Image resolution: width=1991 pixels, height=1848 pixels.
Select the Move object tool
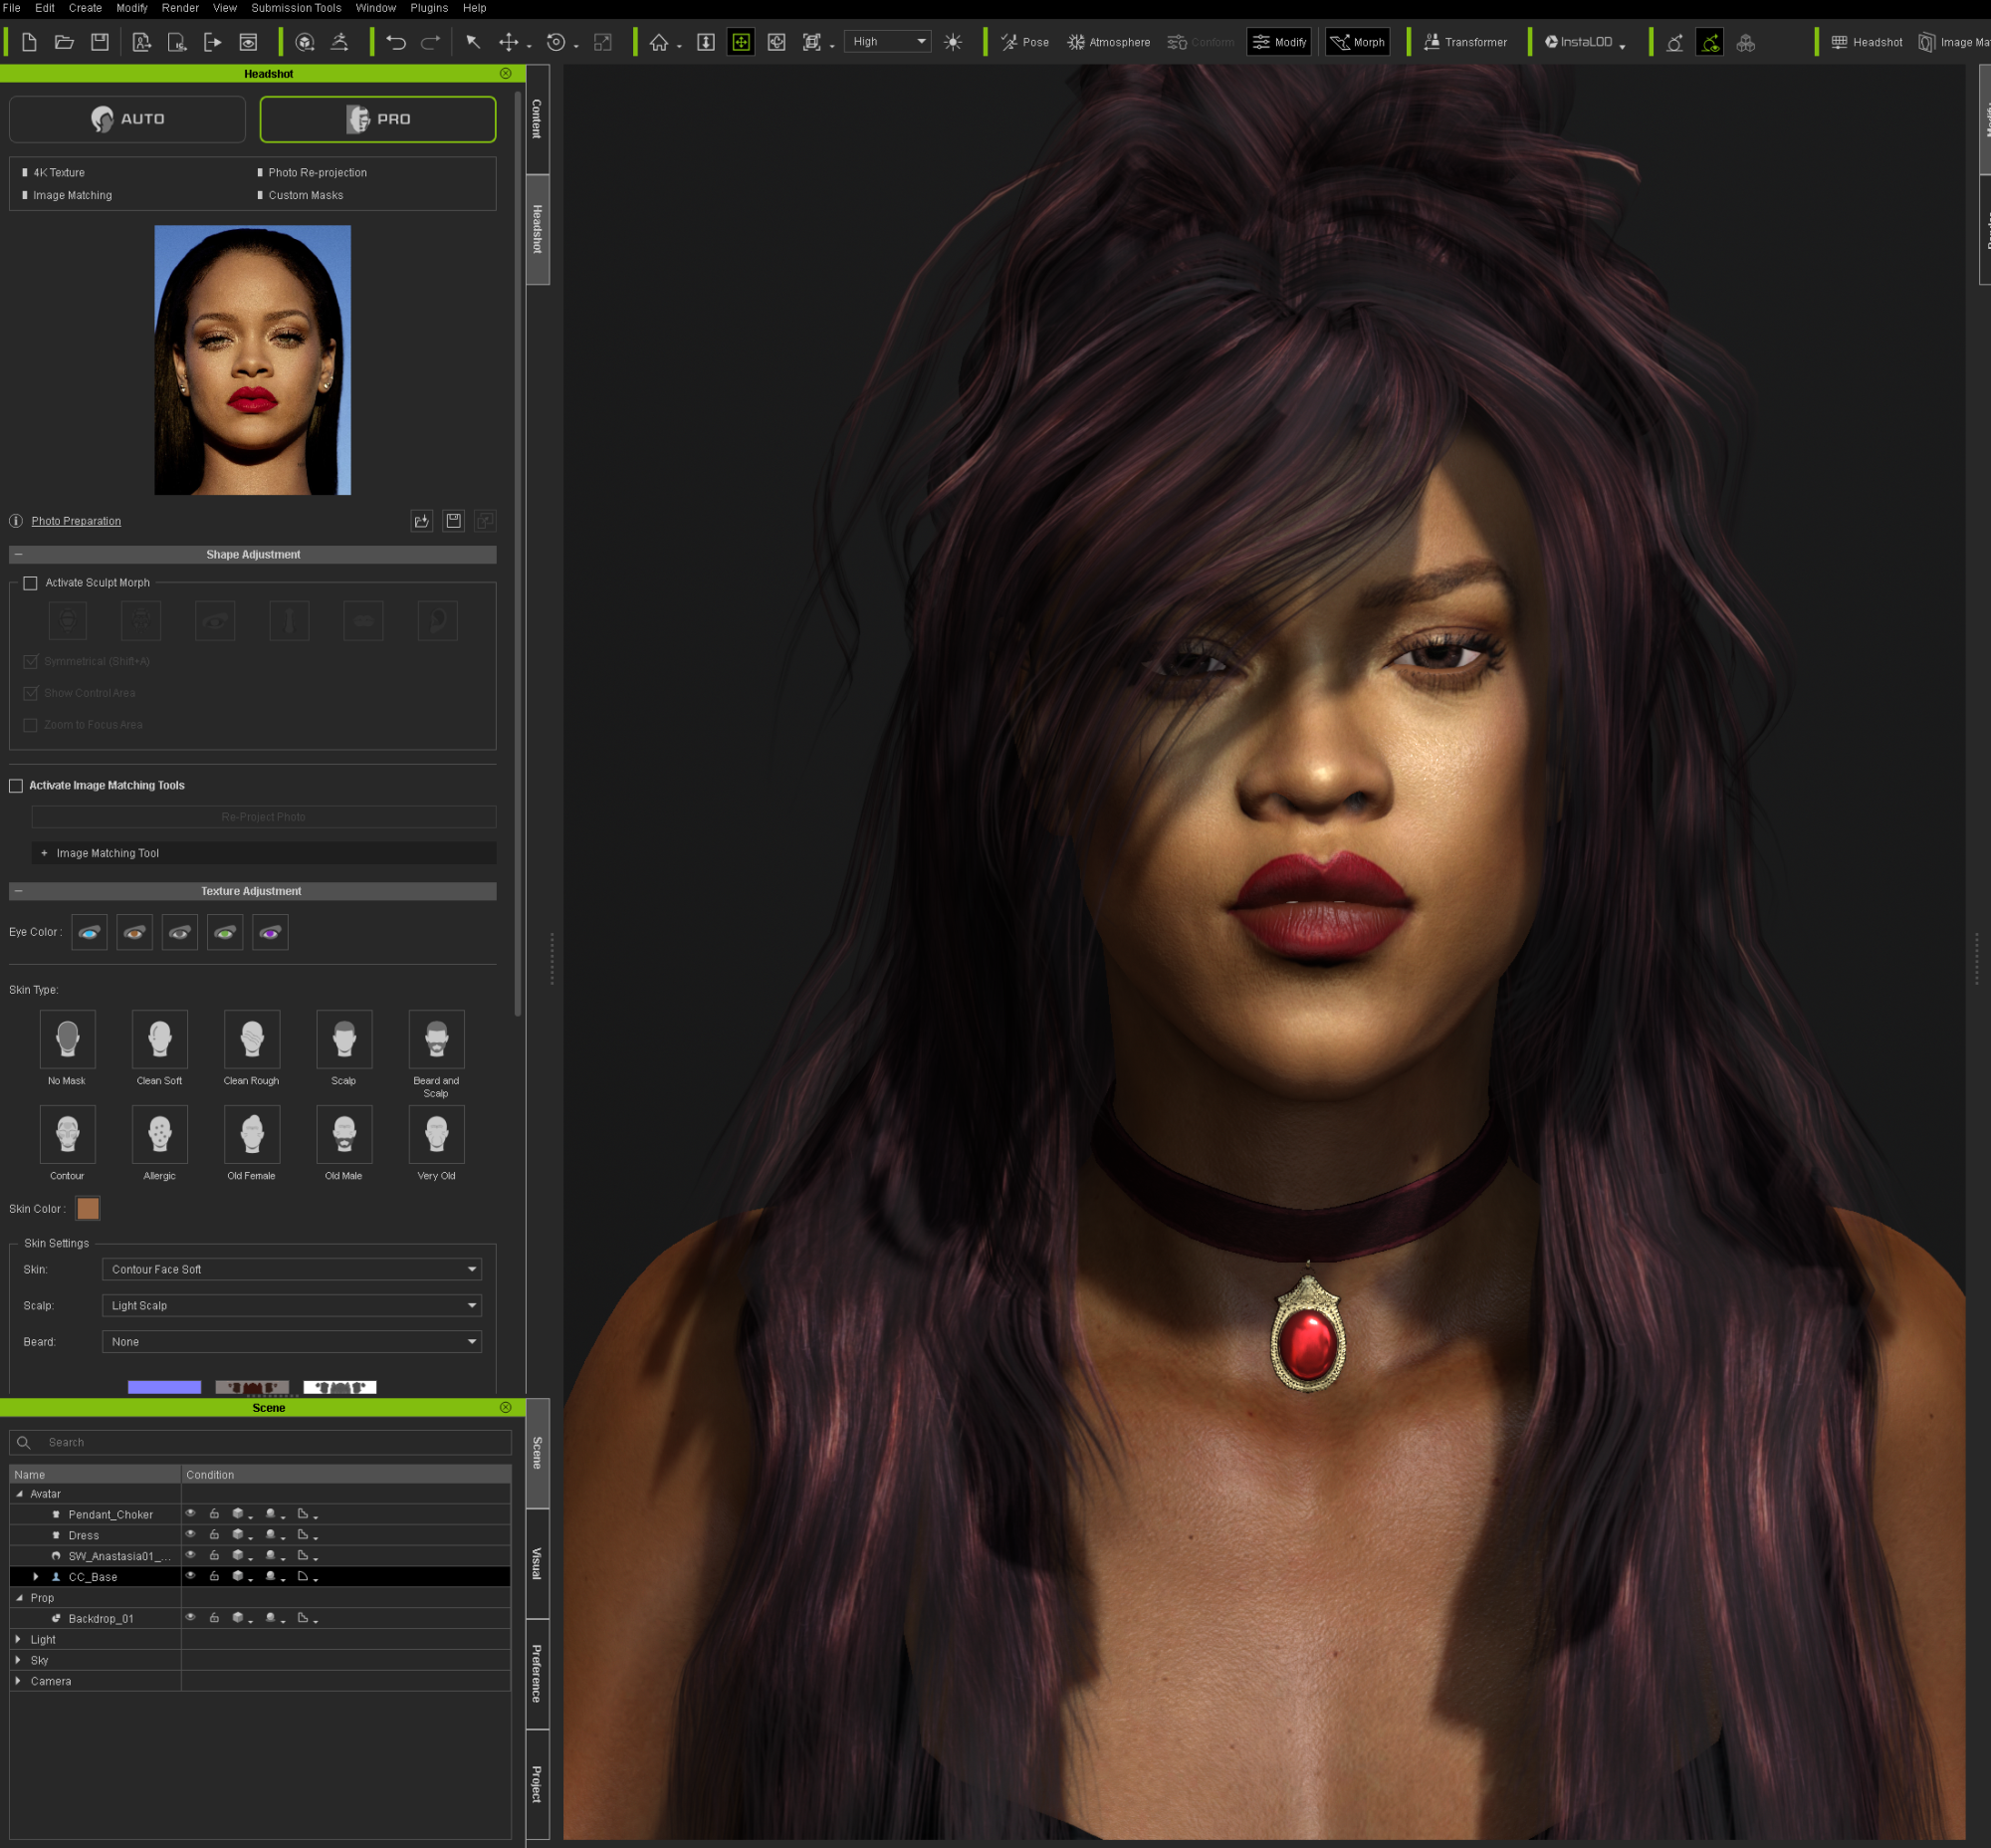click(x=509, y=42)
